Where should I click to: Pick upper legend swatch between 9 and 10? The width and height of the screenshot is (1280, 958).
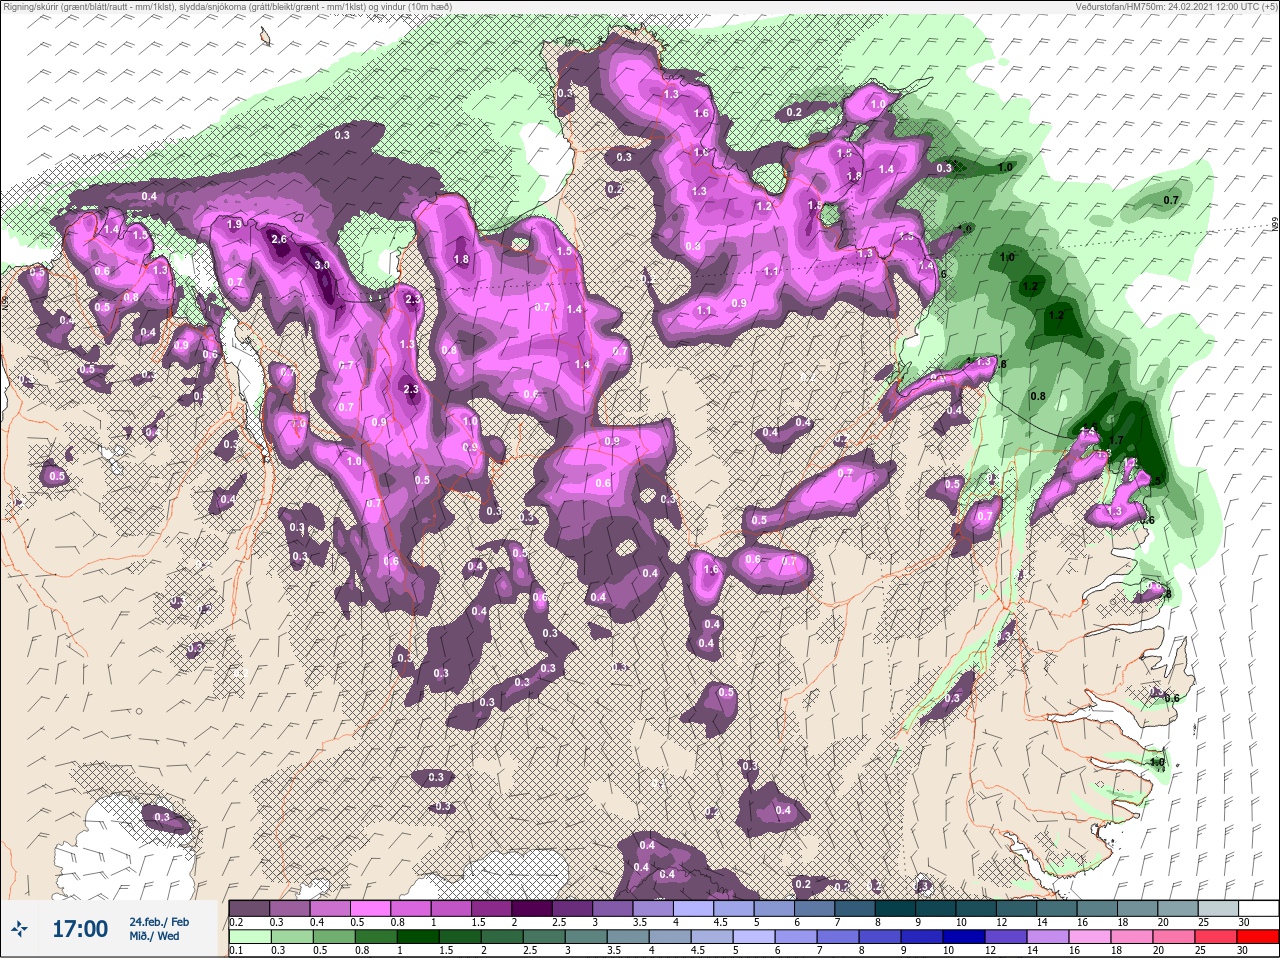937,908
